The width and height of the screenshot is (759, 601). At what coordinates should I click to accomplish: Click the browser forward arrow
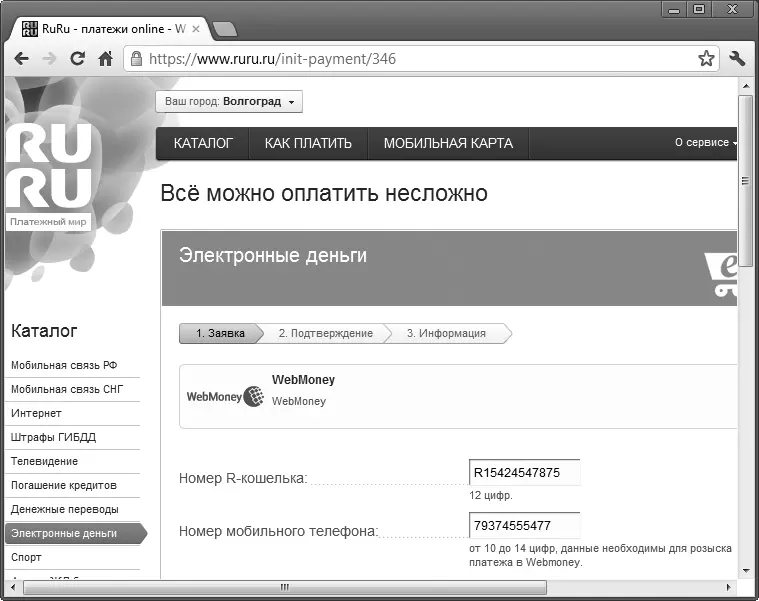tap(48, 59)
